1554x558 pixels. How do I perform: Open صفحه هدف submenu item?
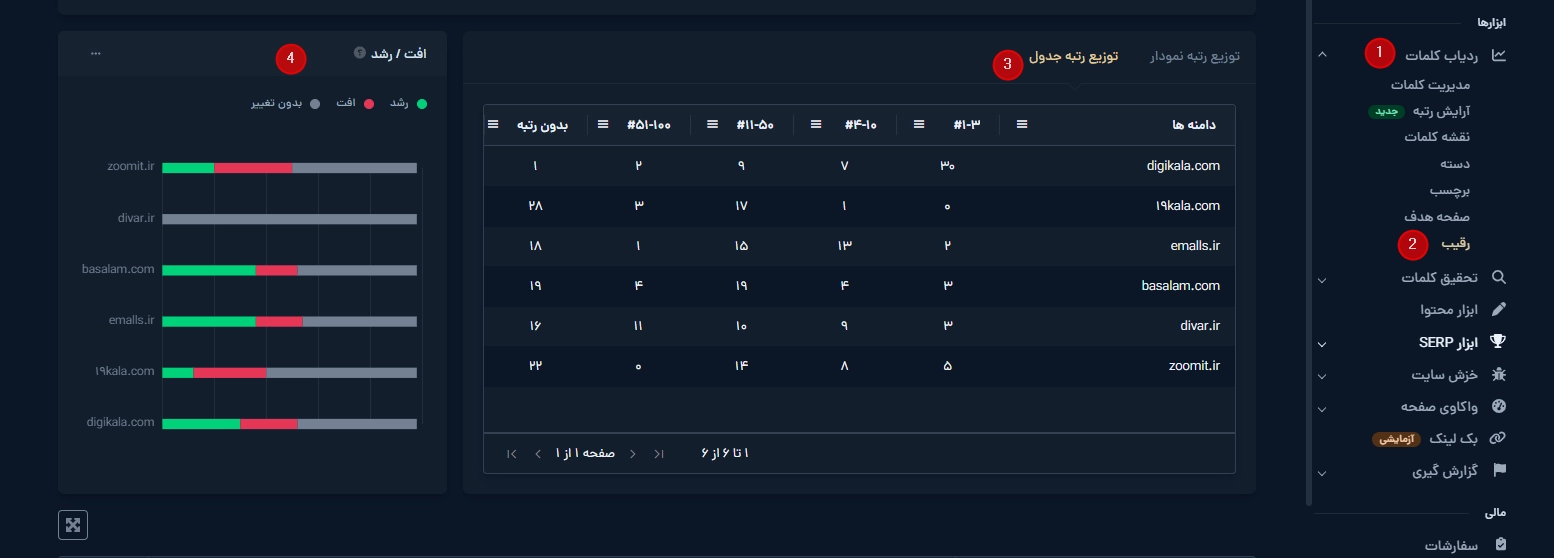click(1437, 216)
